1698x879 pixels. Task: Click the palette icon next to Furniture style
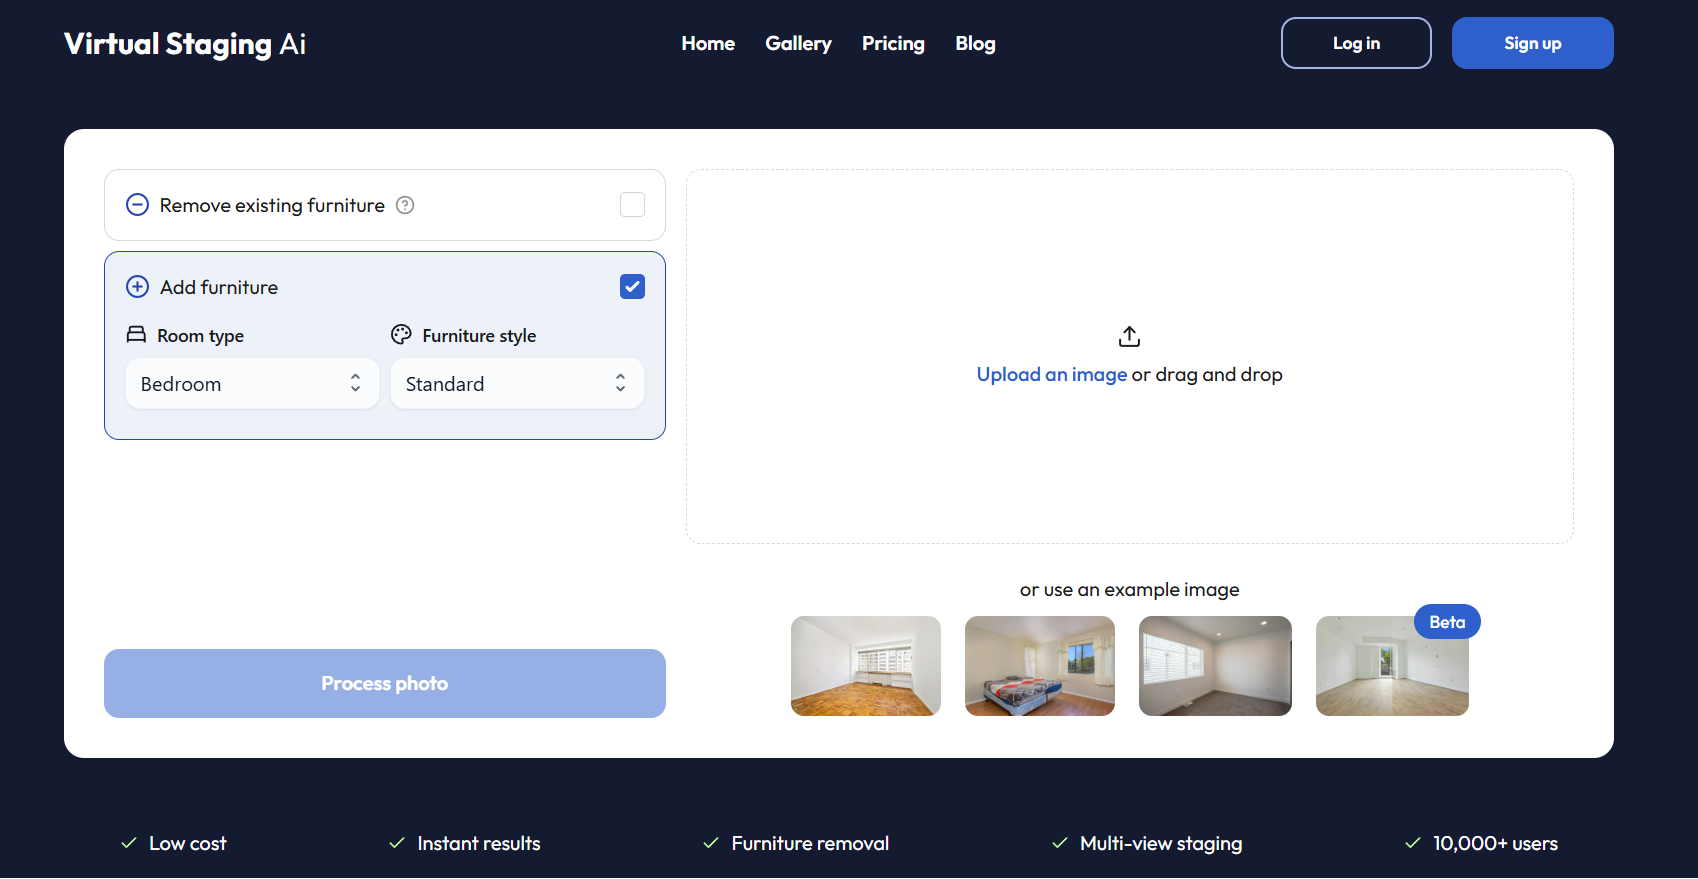click(401, 335)
